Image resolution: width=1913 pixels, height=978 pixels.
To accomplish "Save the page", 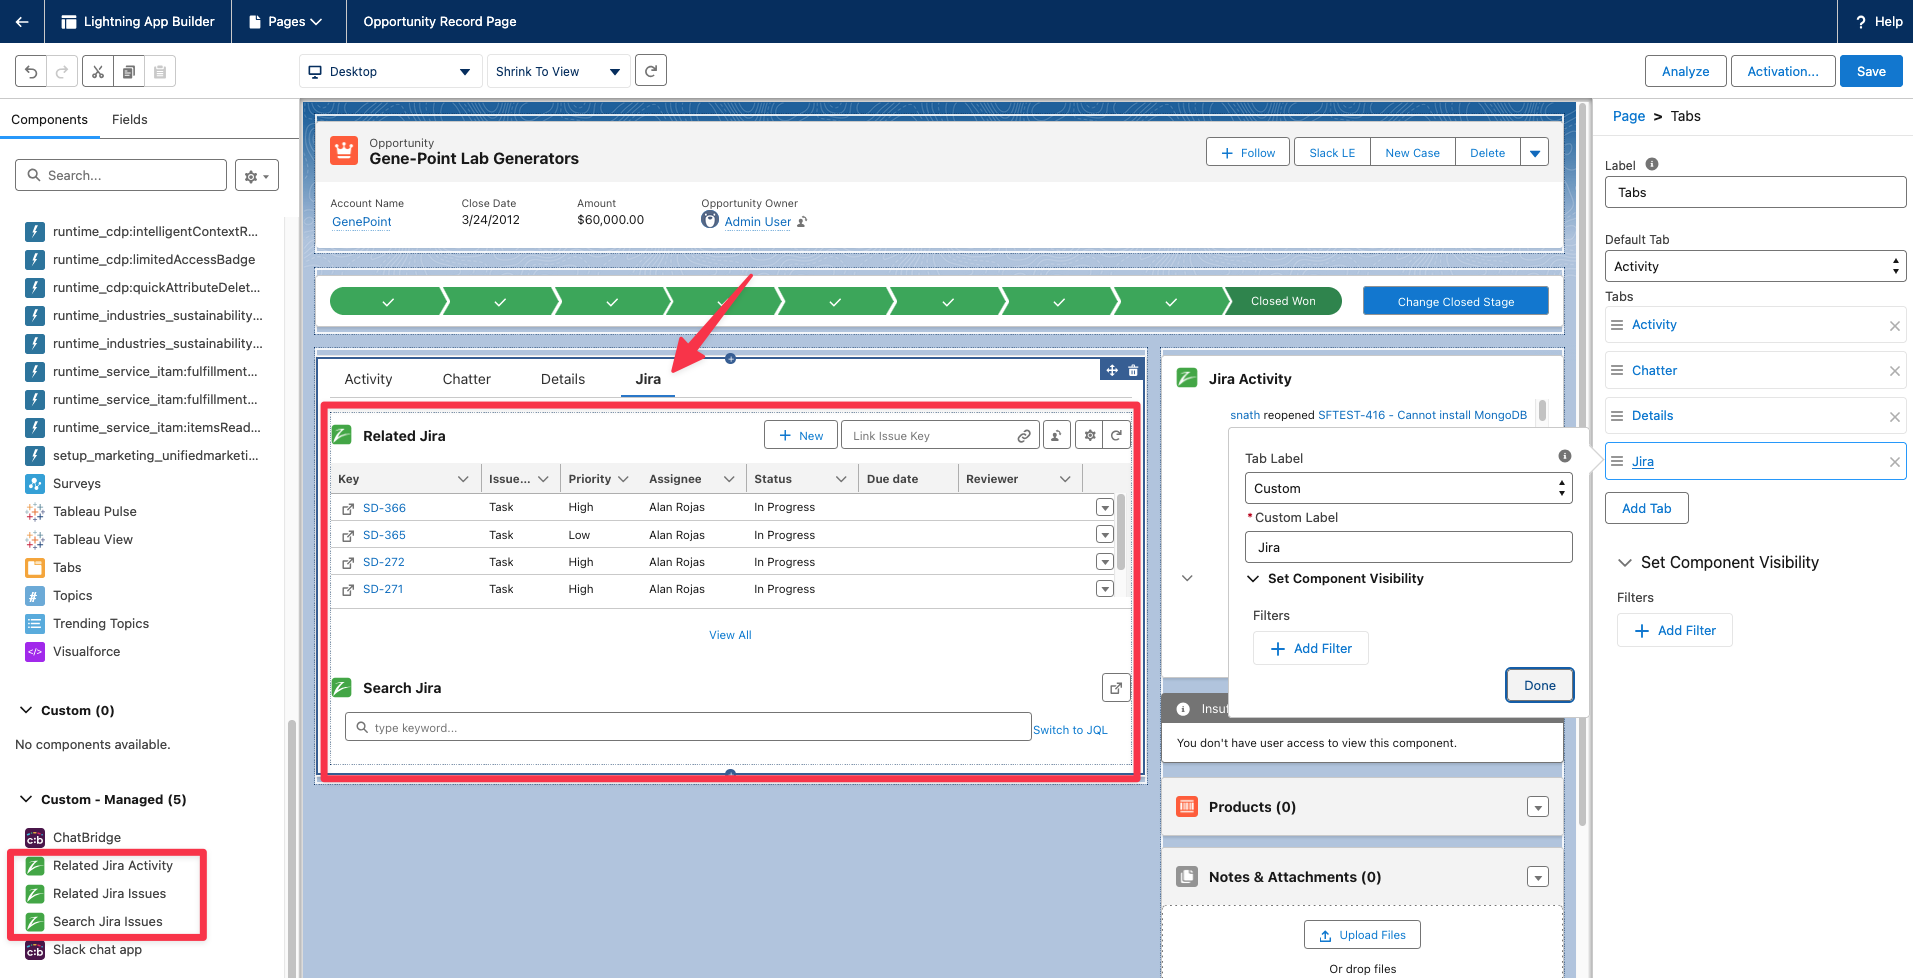I will click(x=1871, y=71).
